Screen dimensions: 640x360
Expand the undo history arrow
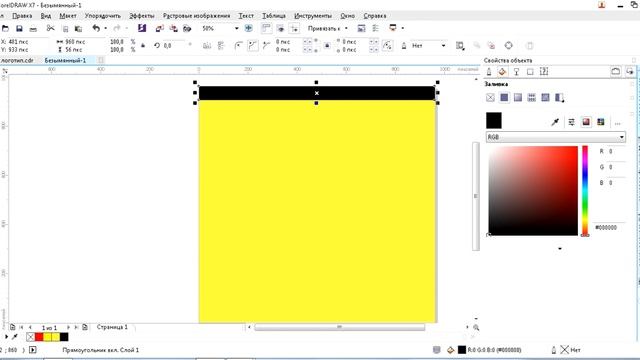click(106, 28)
